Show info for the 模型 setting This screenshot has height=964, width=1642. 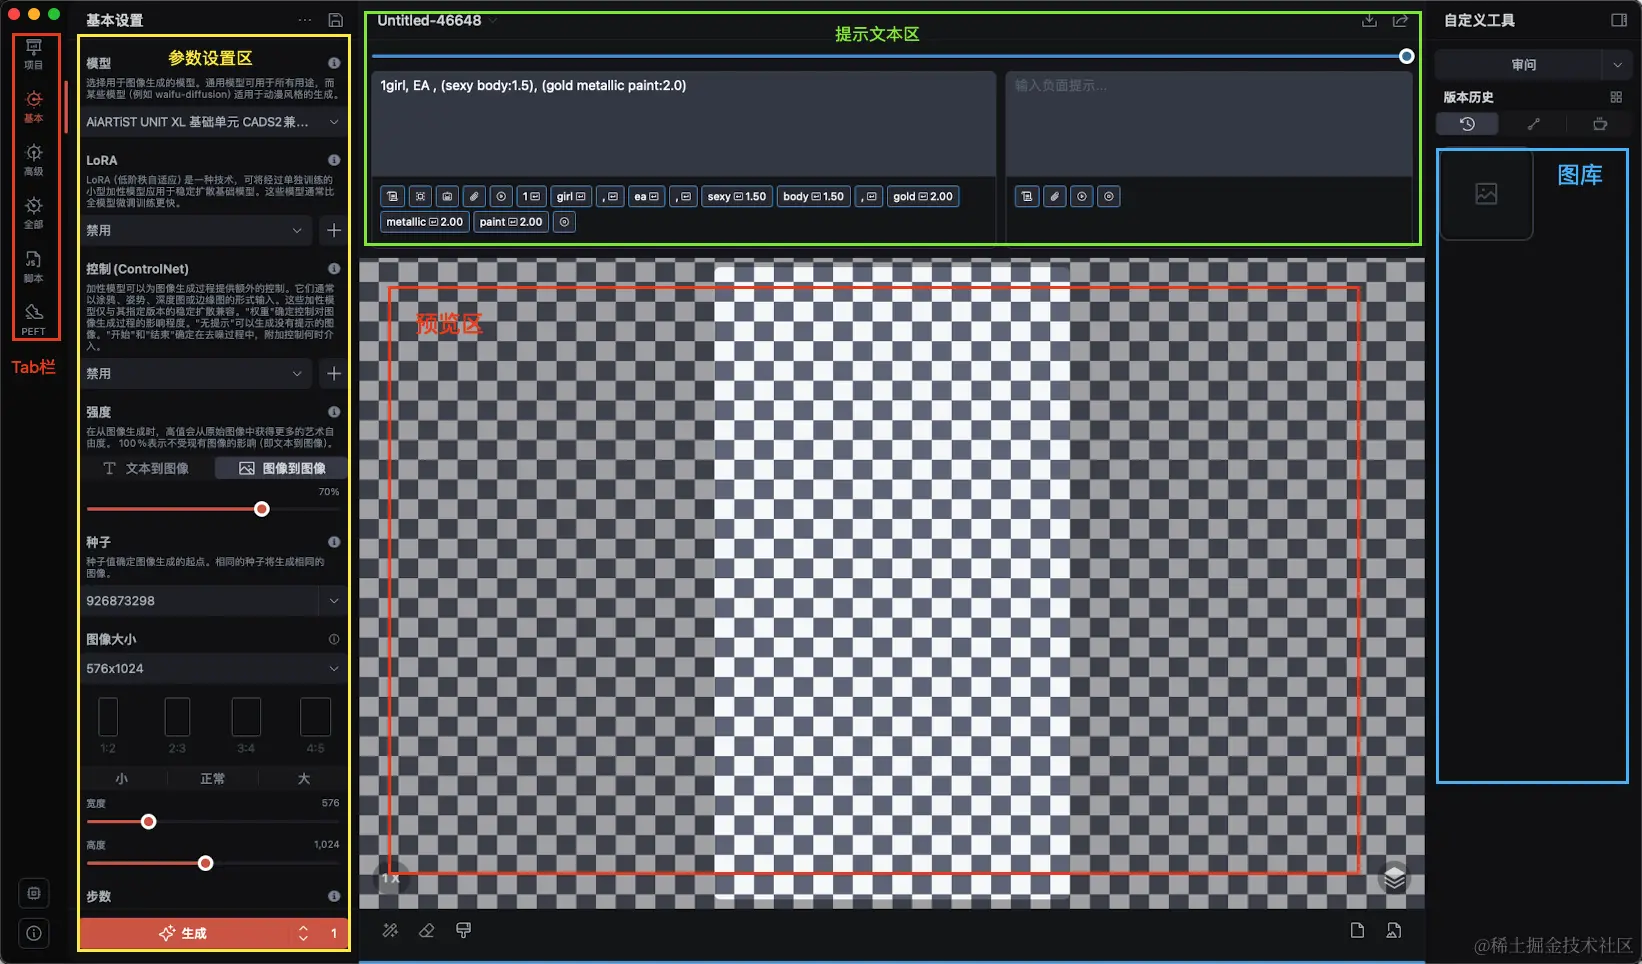point(334,63)
